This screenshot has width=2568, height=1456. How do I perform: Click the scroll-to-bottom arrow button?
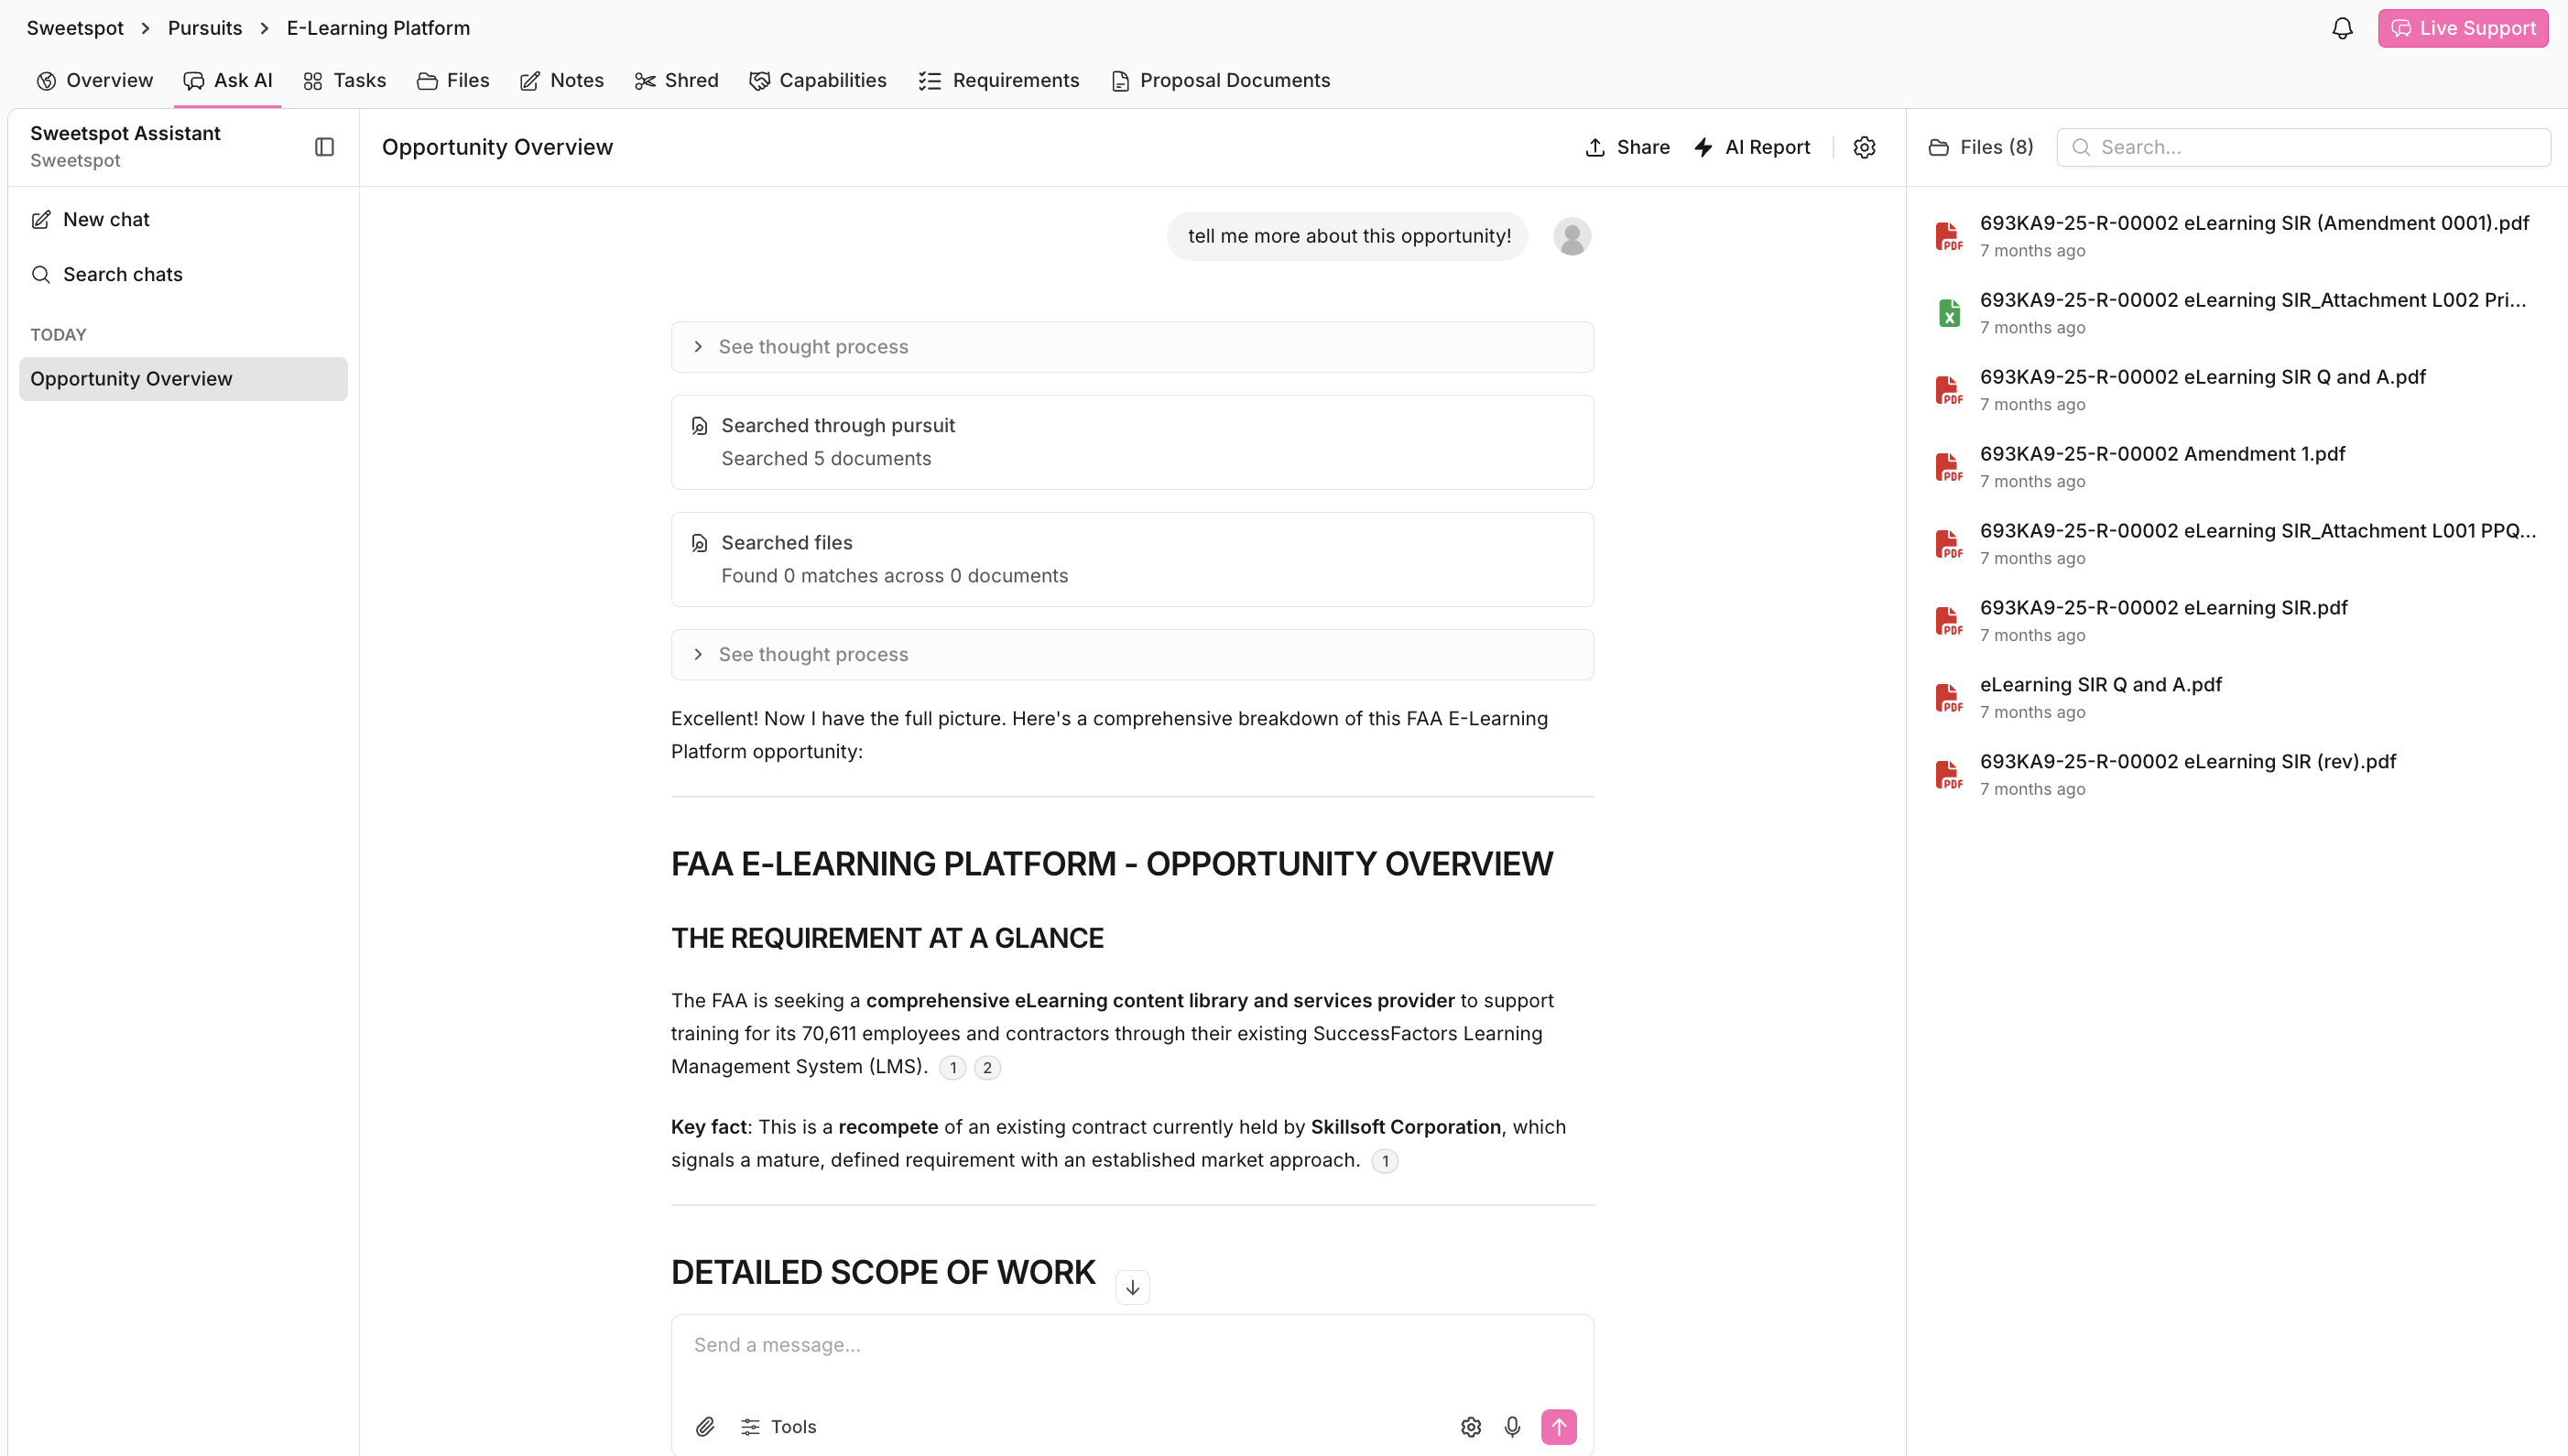point(1132,1288)
